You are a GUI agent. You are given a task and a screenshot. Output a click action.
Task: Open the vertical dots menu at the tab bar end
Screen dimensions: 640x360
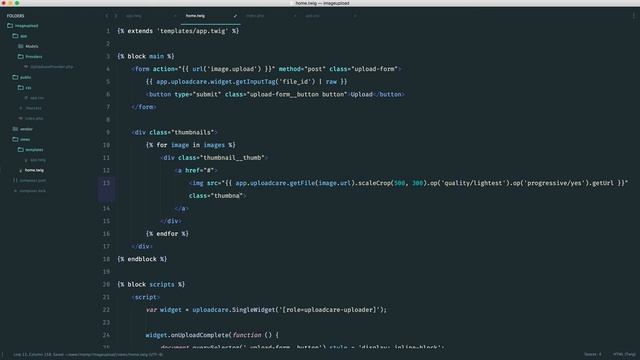(633, 16)
